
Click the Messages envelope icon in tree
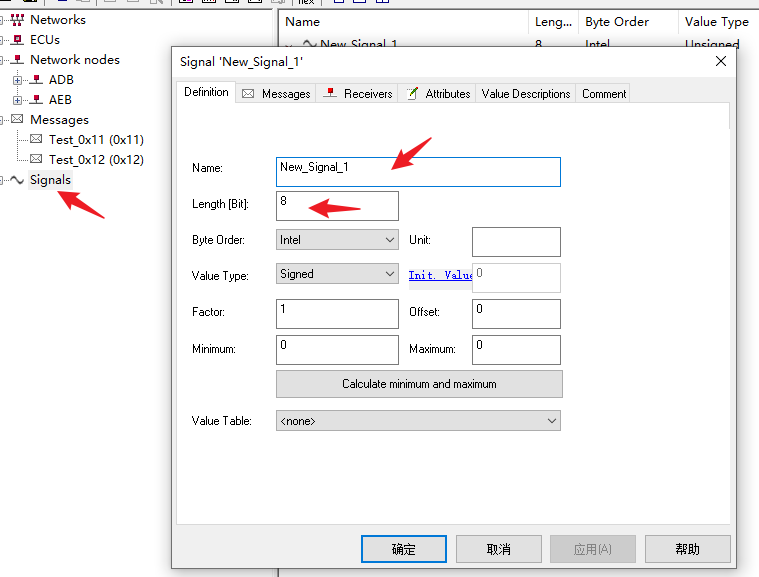pyautogui.click(x=17, y=119)
